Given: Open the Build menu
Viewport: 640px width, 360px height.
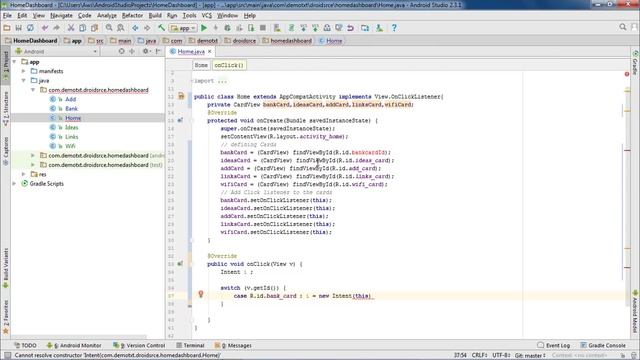Looking at the screenshot, I should [x=155, y=16].
